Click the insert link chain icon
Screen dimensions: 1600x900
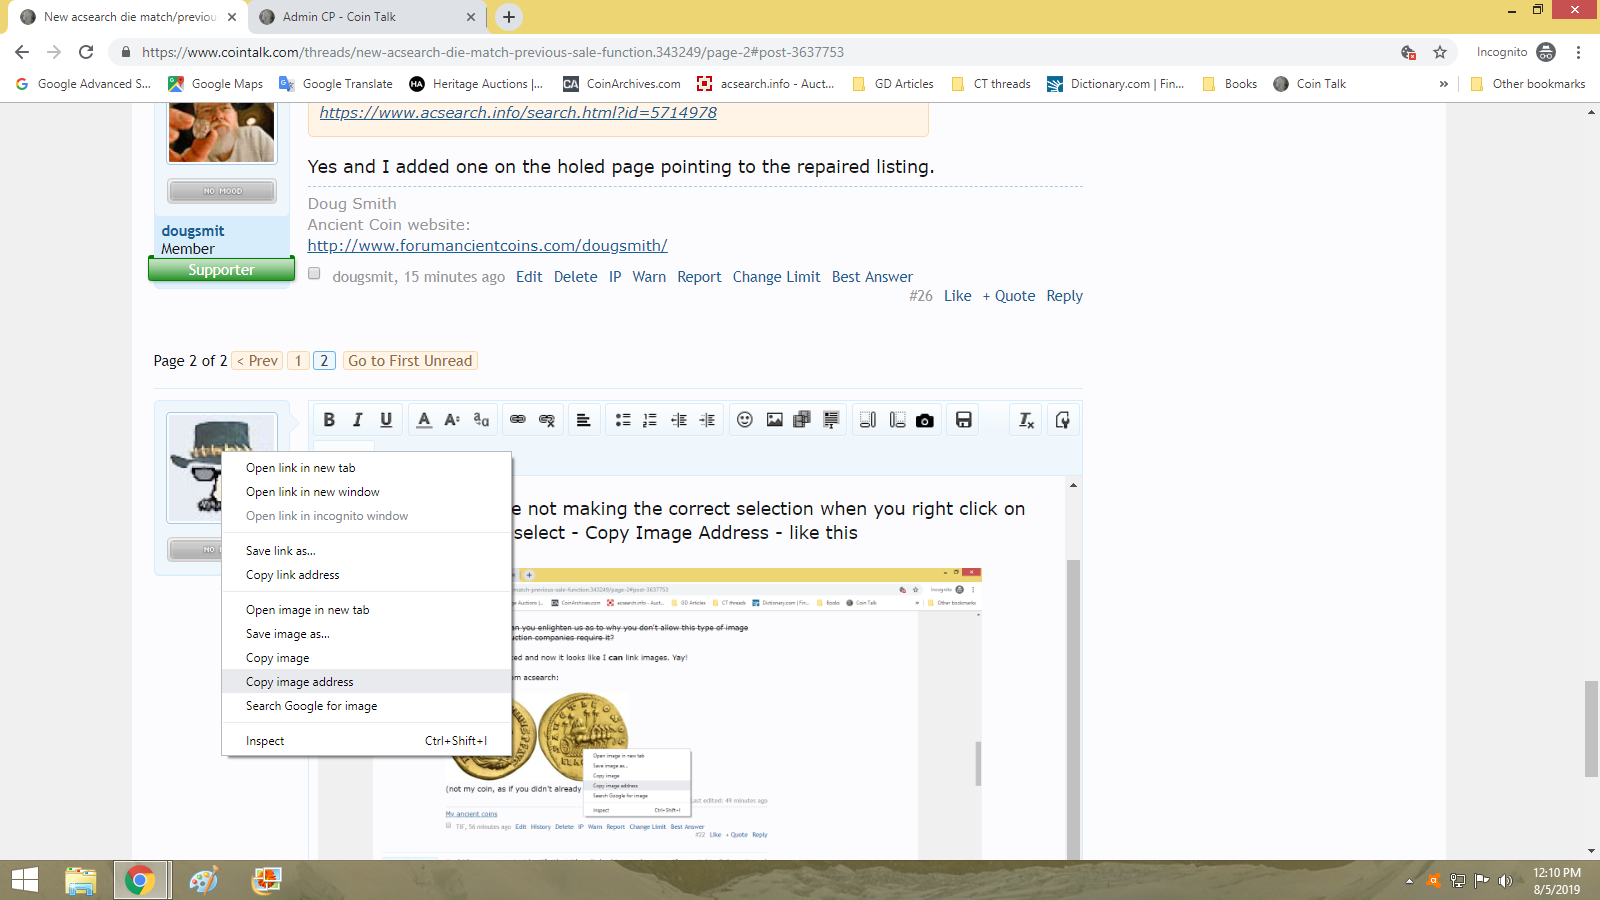[x=517, y=420]
